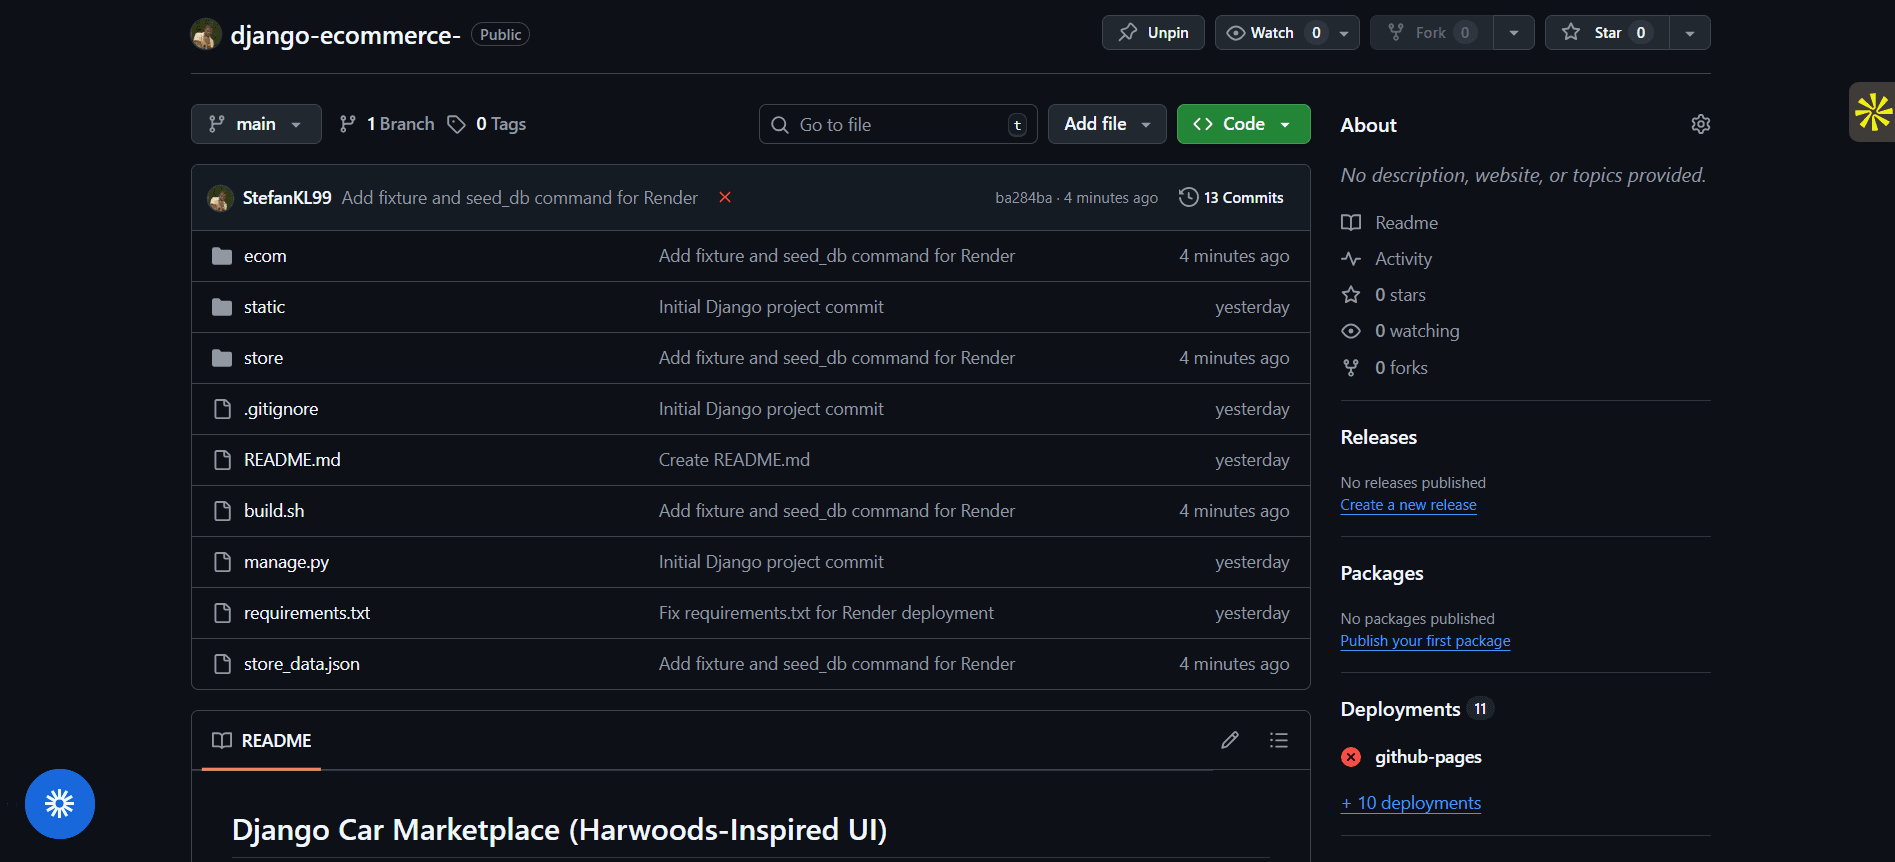Screen dimensions: 1895x862
Task: Click the store folder icon
Action: [222, 358]
